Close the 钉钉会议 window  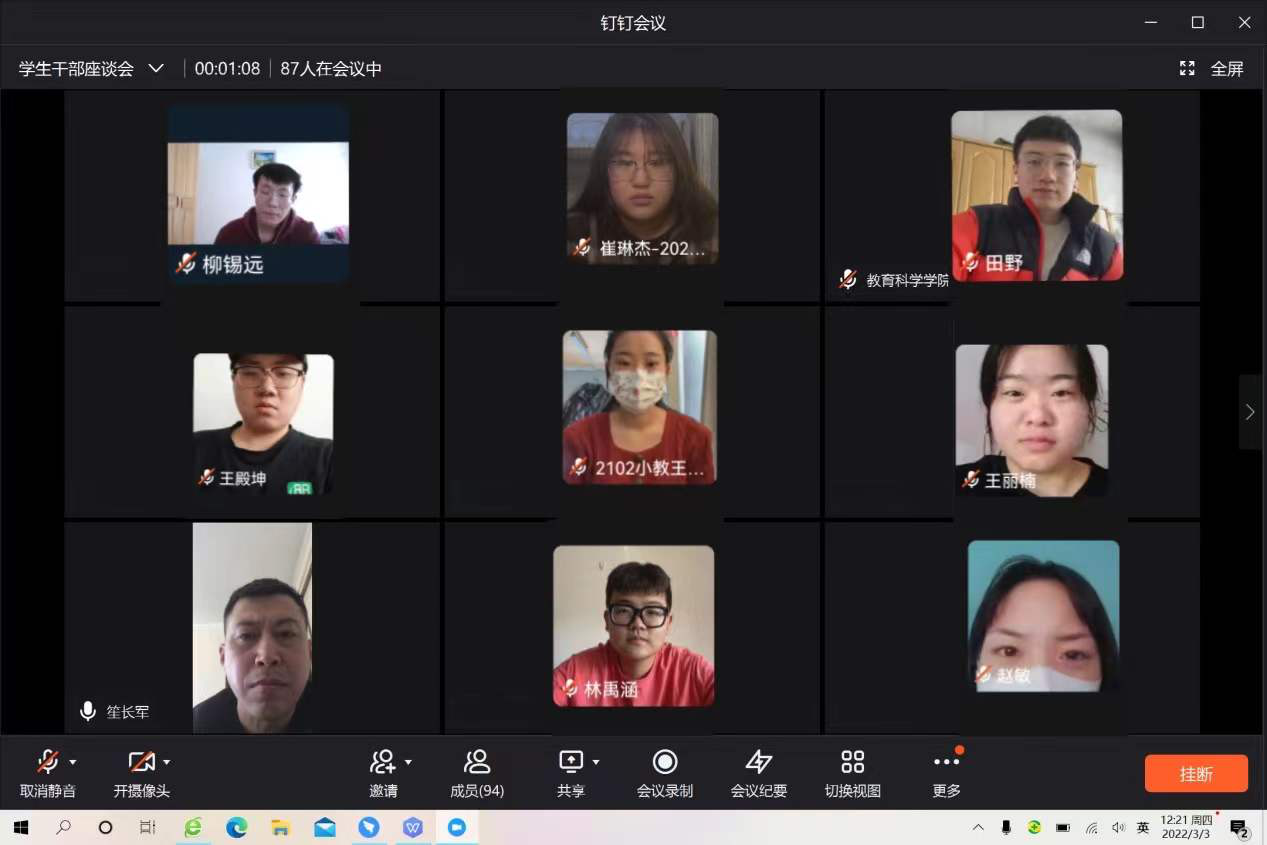(x=1245, y=22)
